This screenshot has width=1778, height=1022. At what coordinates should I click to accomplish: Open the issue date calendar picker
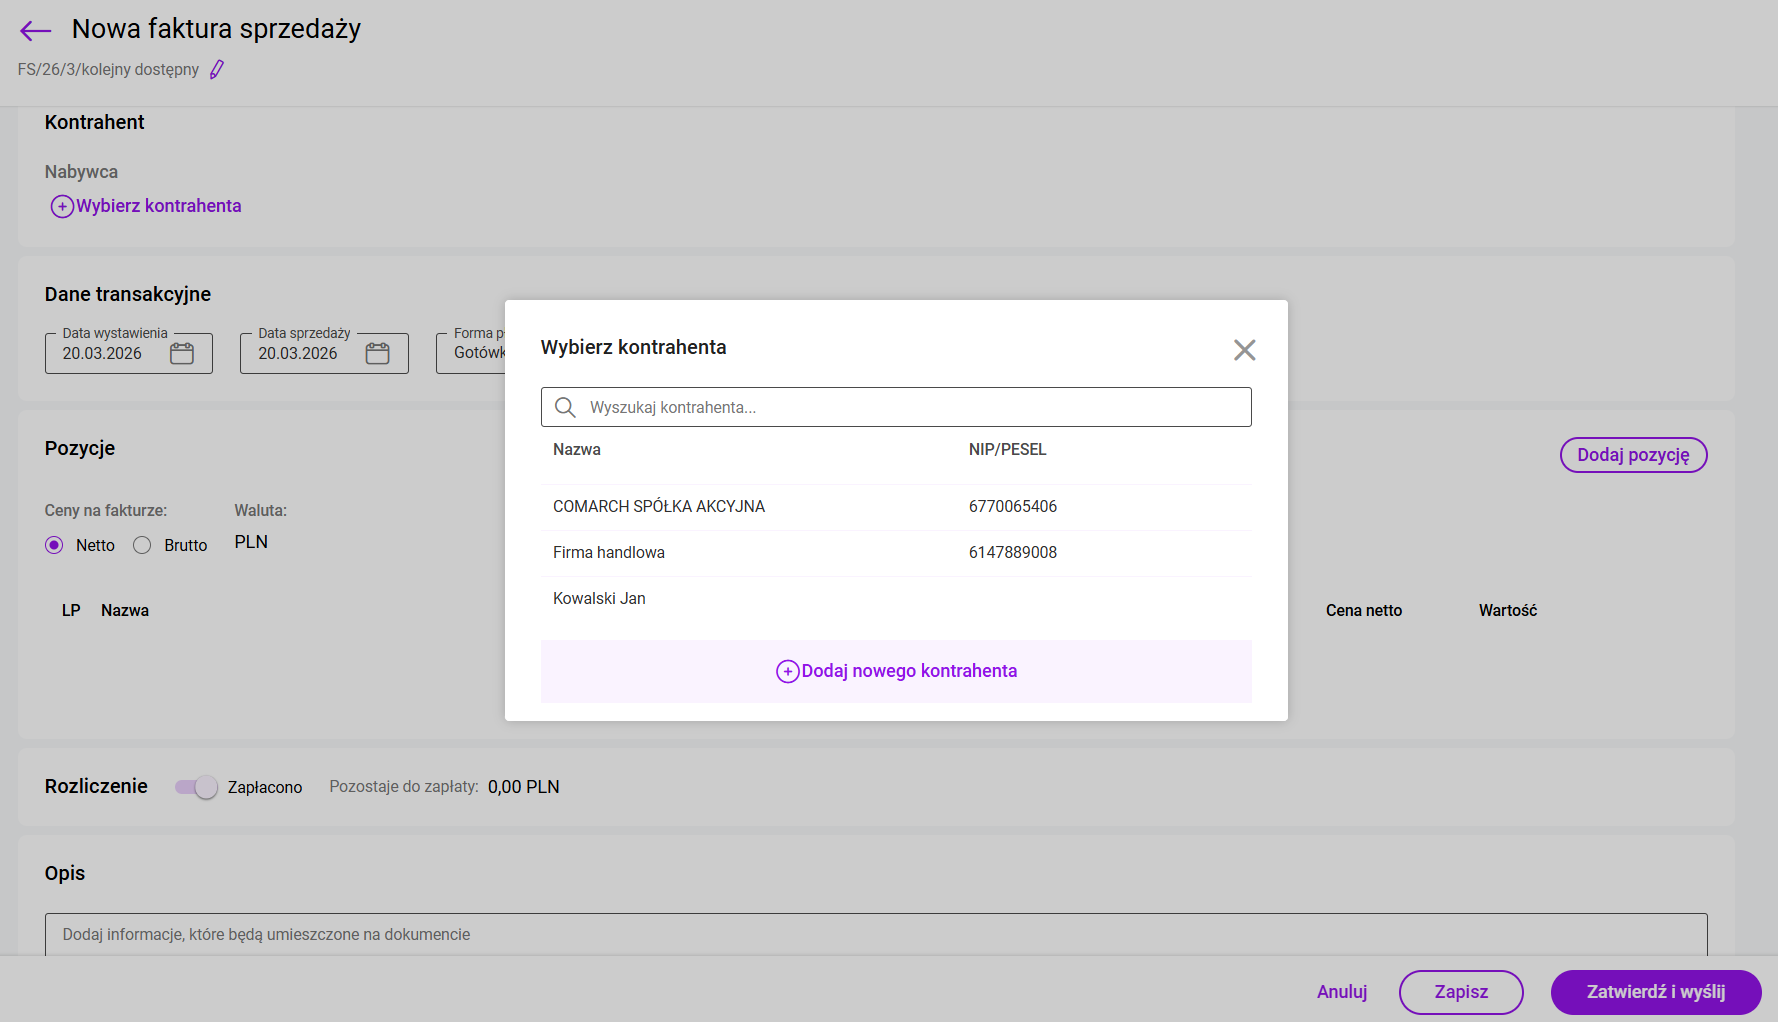pos(182,353)
